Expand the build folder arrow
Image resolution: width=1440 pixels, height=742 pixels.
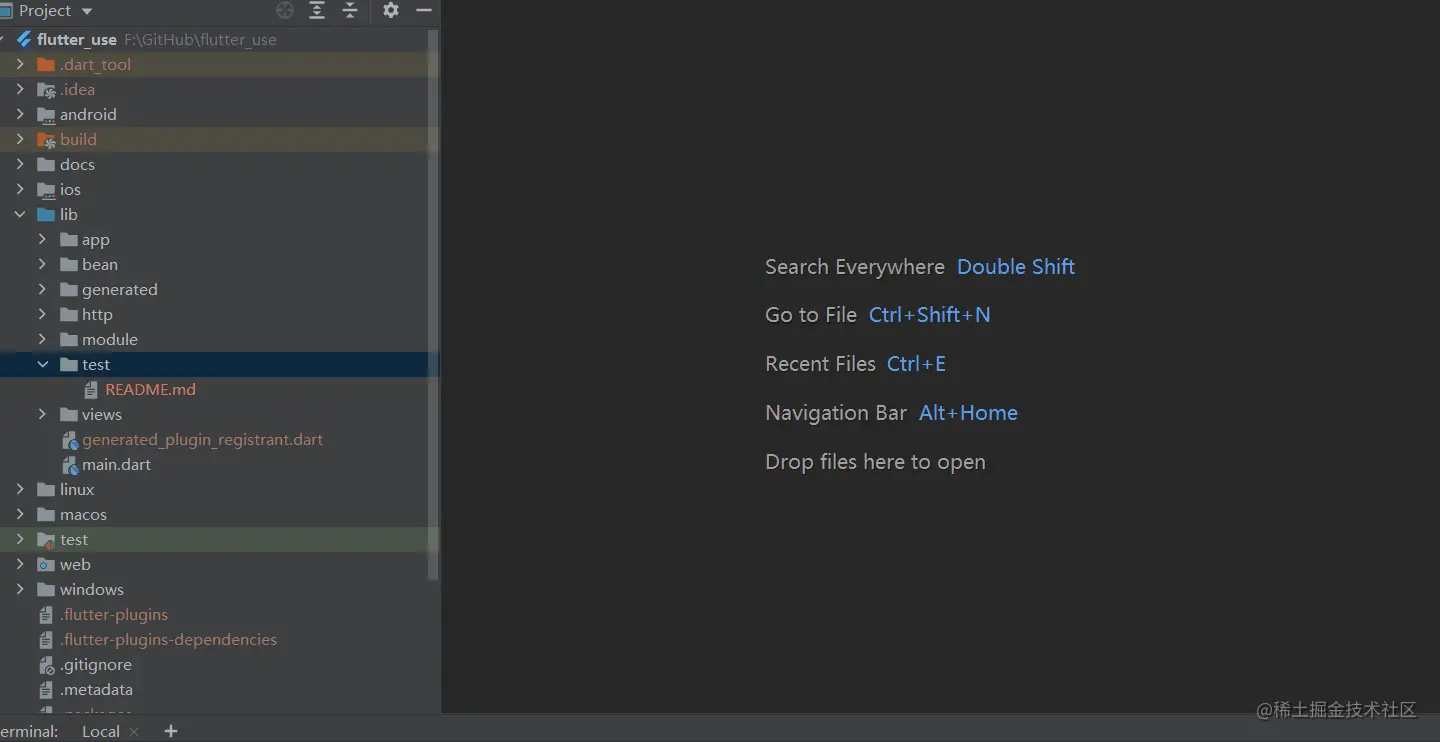coord(20,140)
